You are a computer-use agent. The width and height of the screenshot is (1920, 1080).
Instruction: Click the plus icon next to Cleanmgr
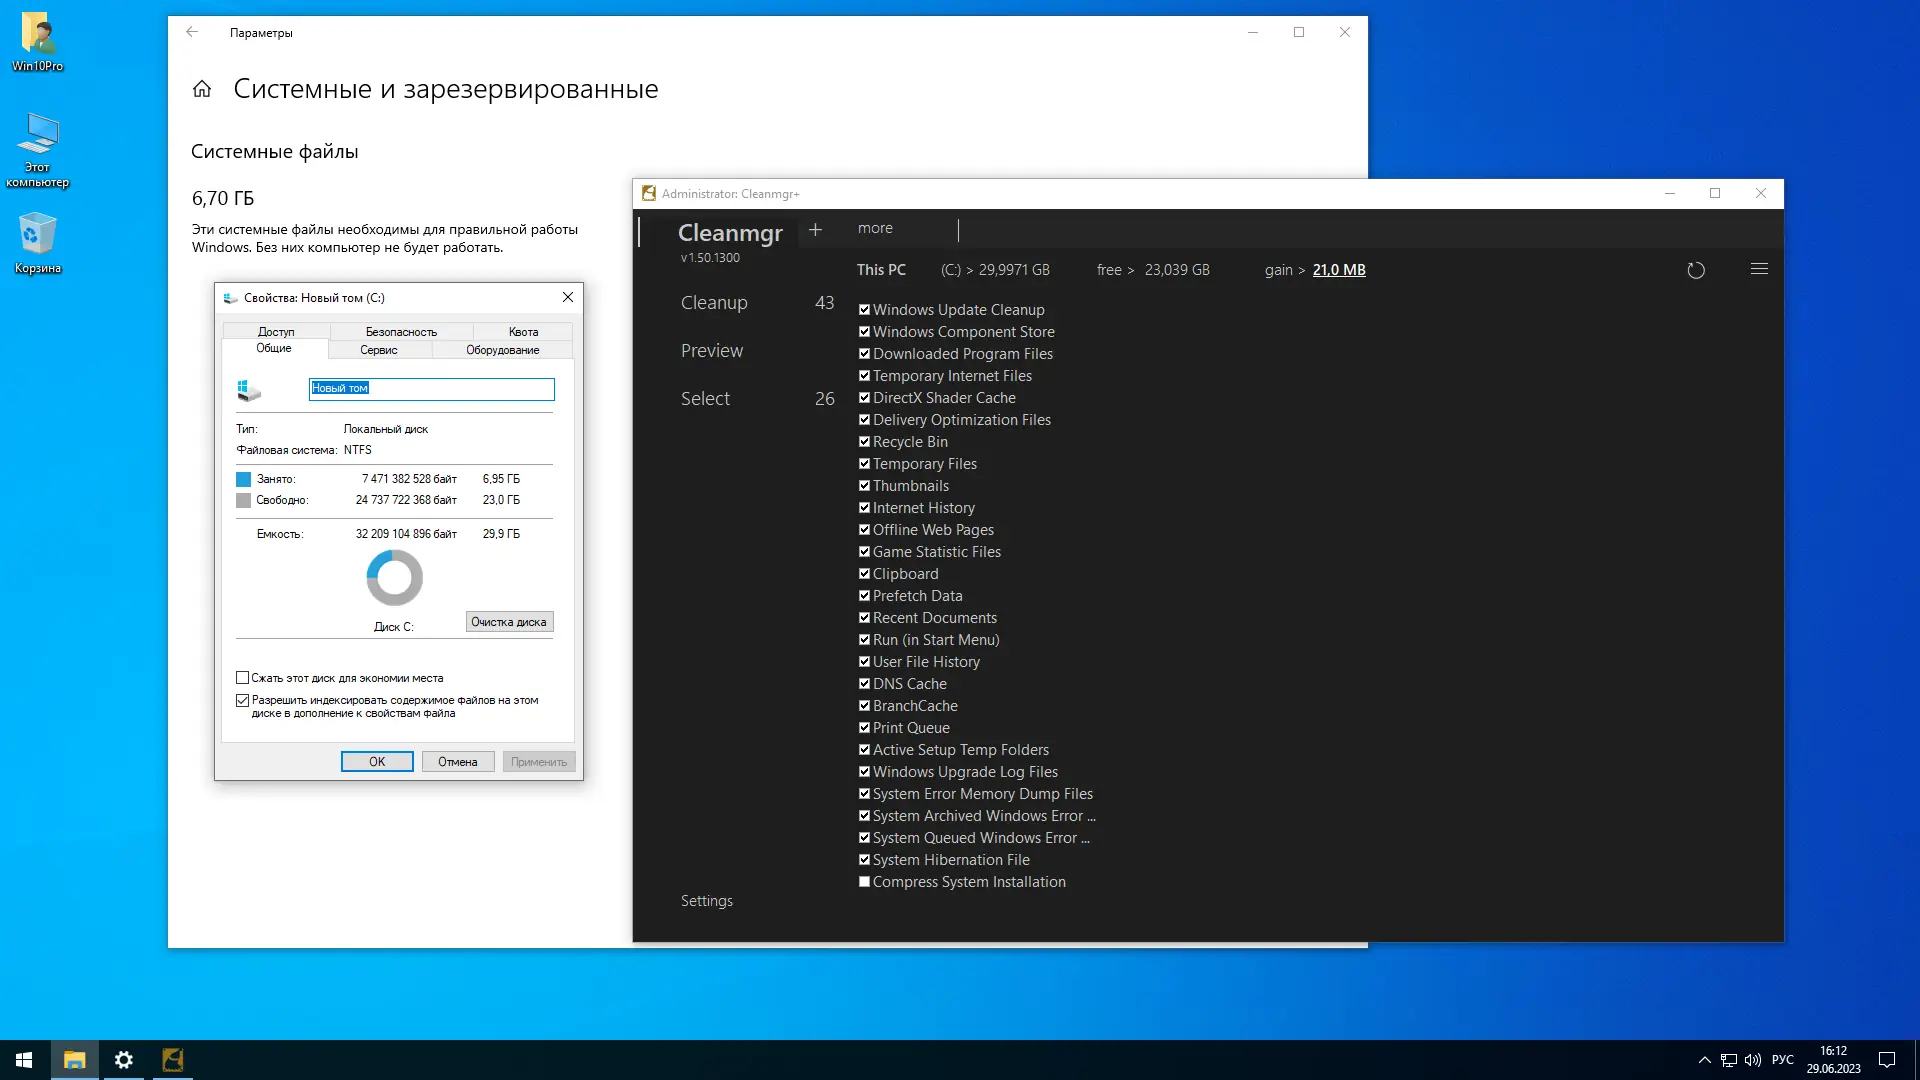pyautogui.click(x=815, y=230)
